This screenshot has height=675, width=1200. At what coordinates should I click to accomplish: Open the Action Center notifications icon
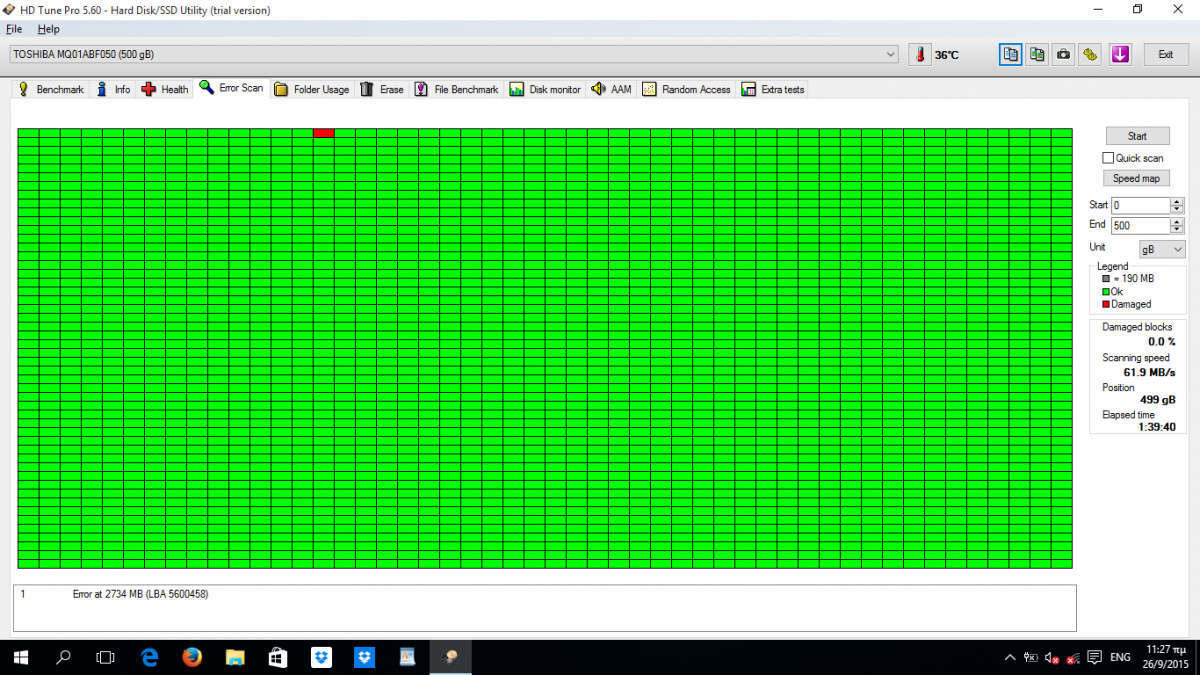coord(1096,658)
